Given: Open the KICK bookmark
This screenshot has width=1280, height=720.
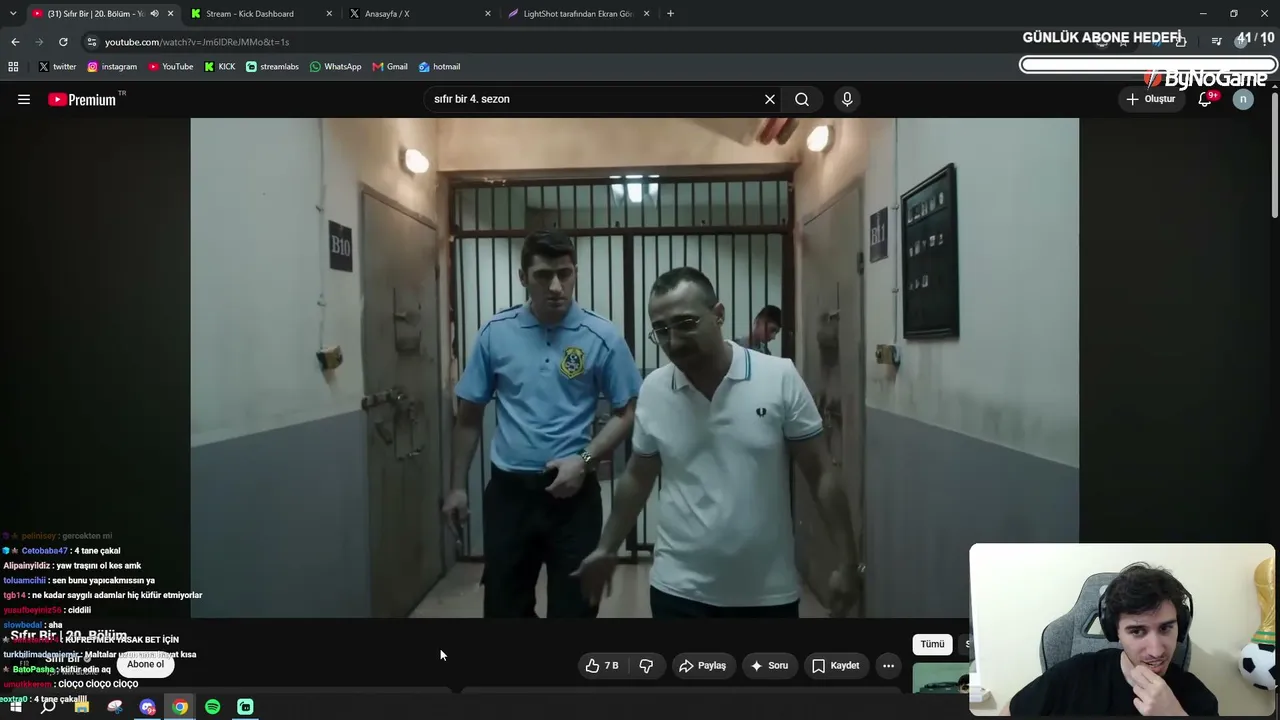Looking at the screenshot, I should click(x=220, y=67).
